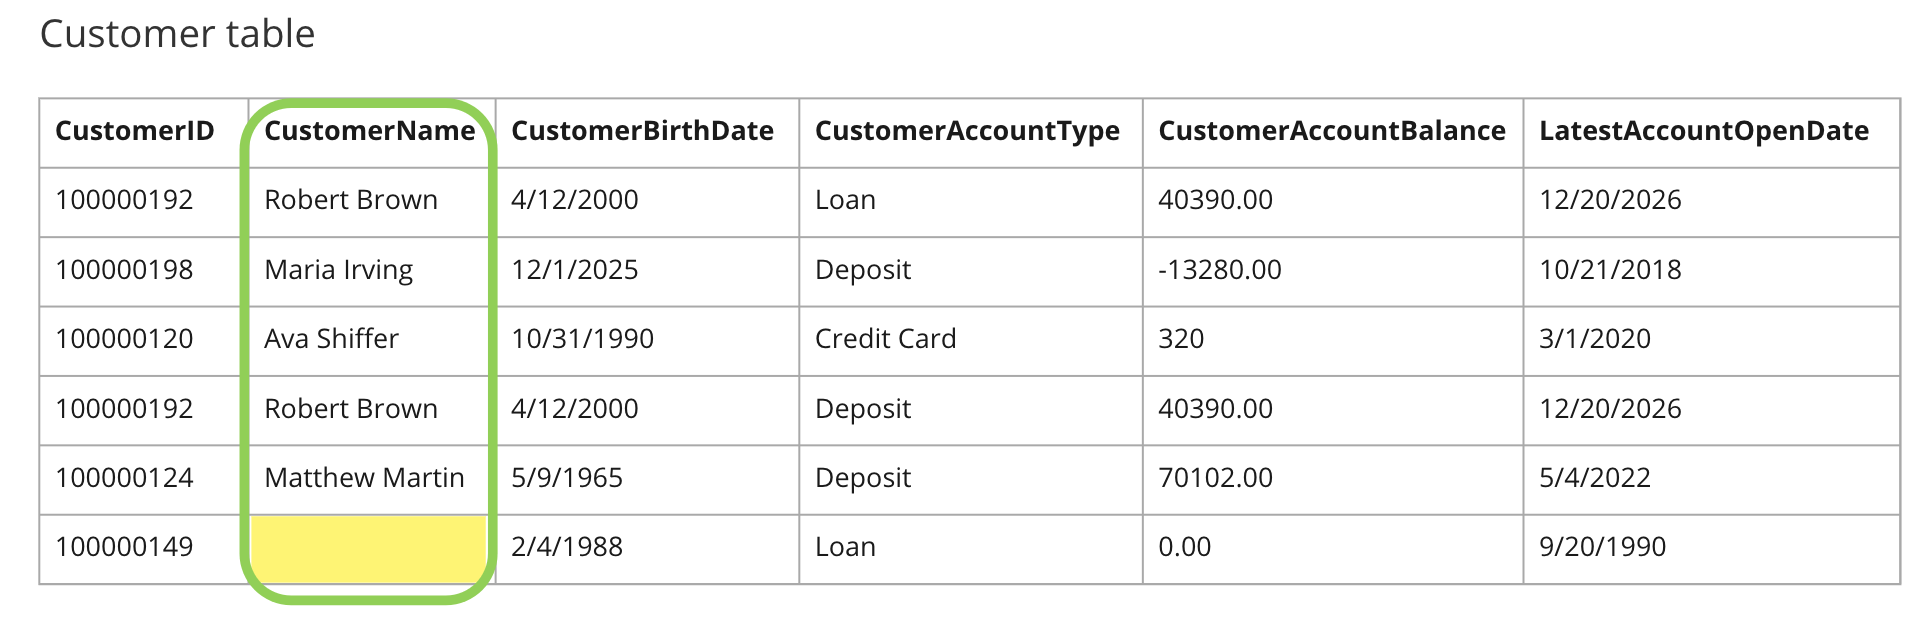This screenshot has width=1928, height=624.
Task: Select customer ID 100000149 cell
Action: 144,549
